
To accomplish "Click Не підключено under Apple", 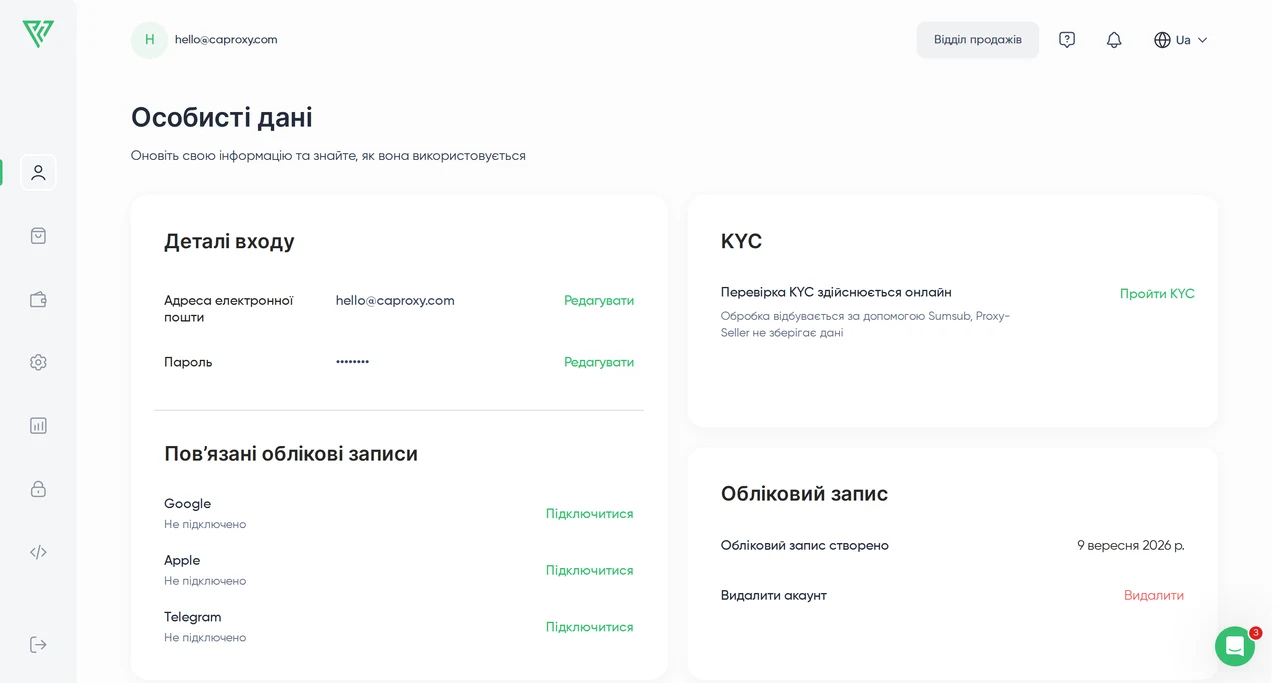I will pyautogui.click(x=205, y=581).
